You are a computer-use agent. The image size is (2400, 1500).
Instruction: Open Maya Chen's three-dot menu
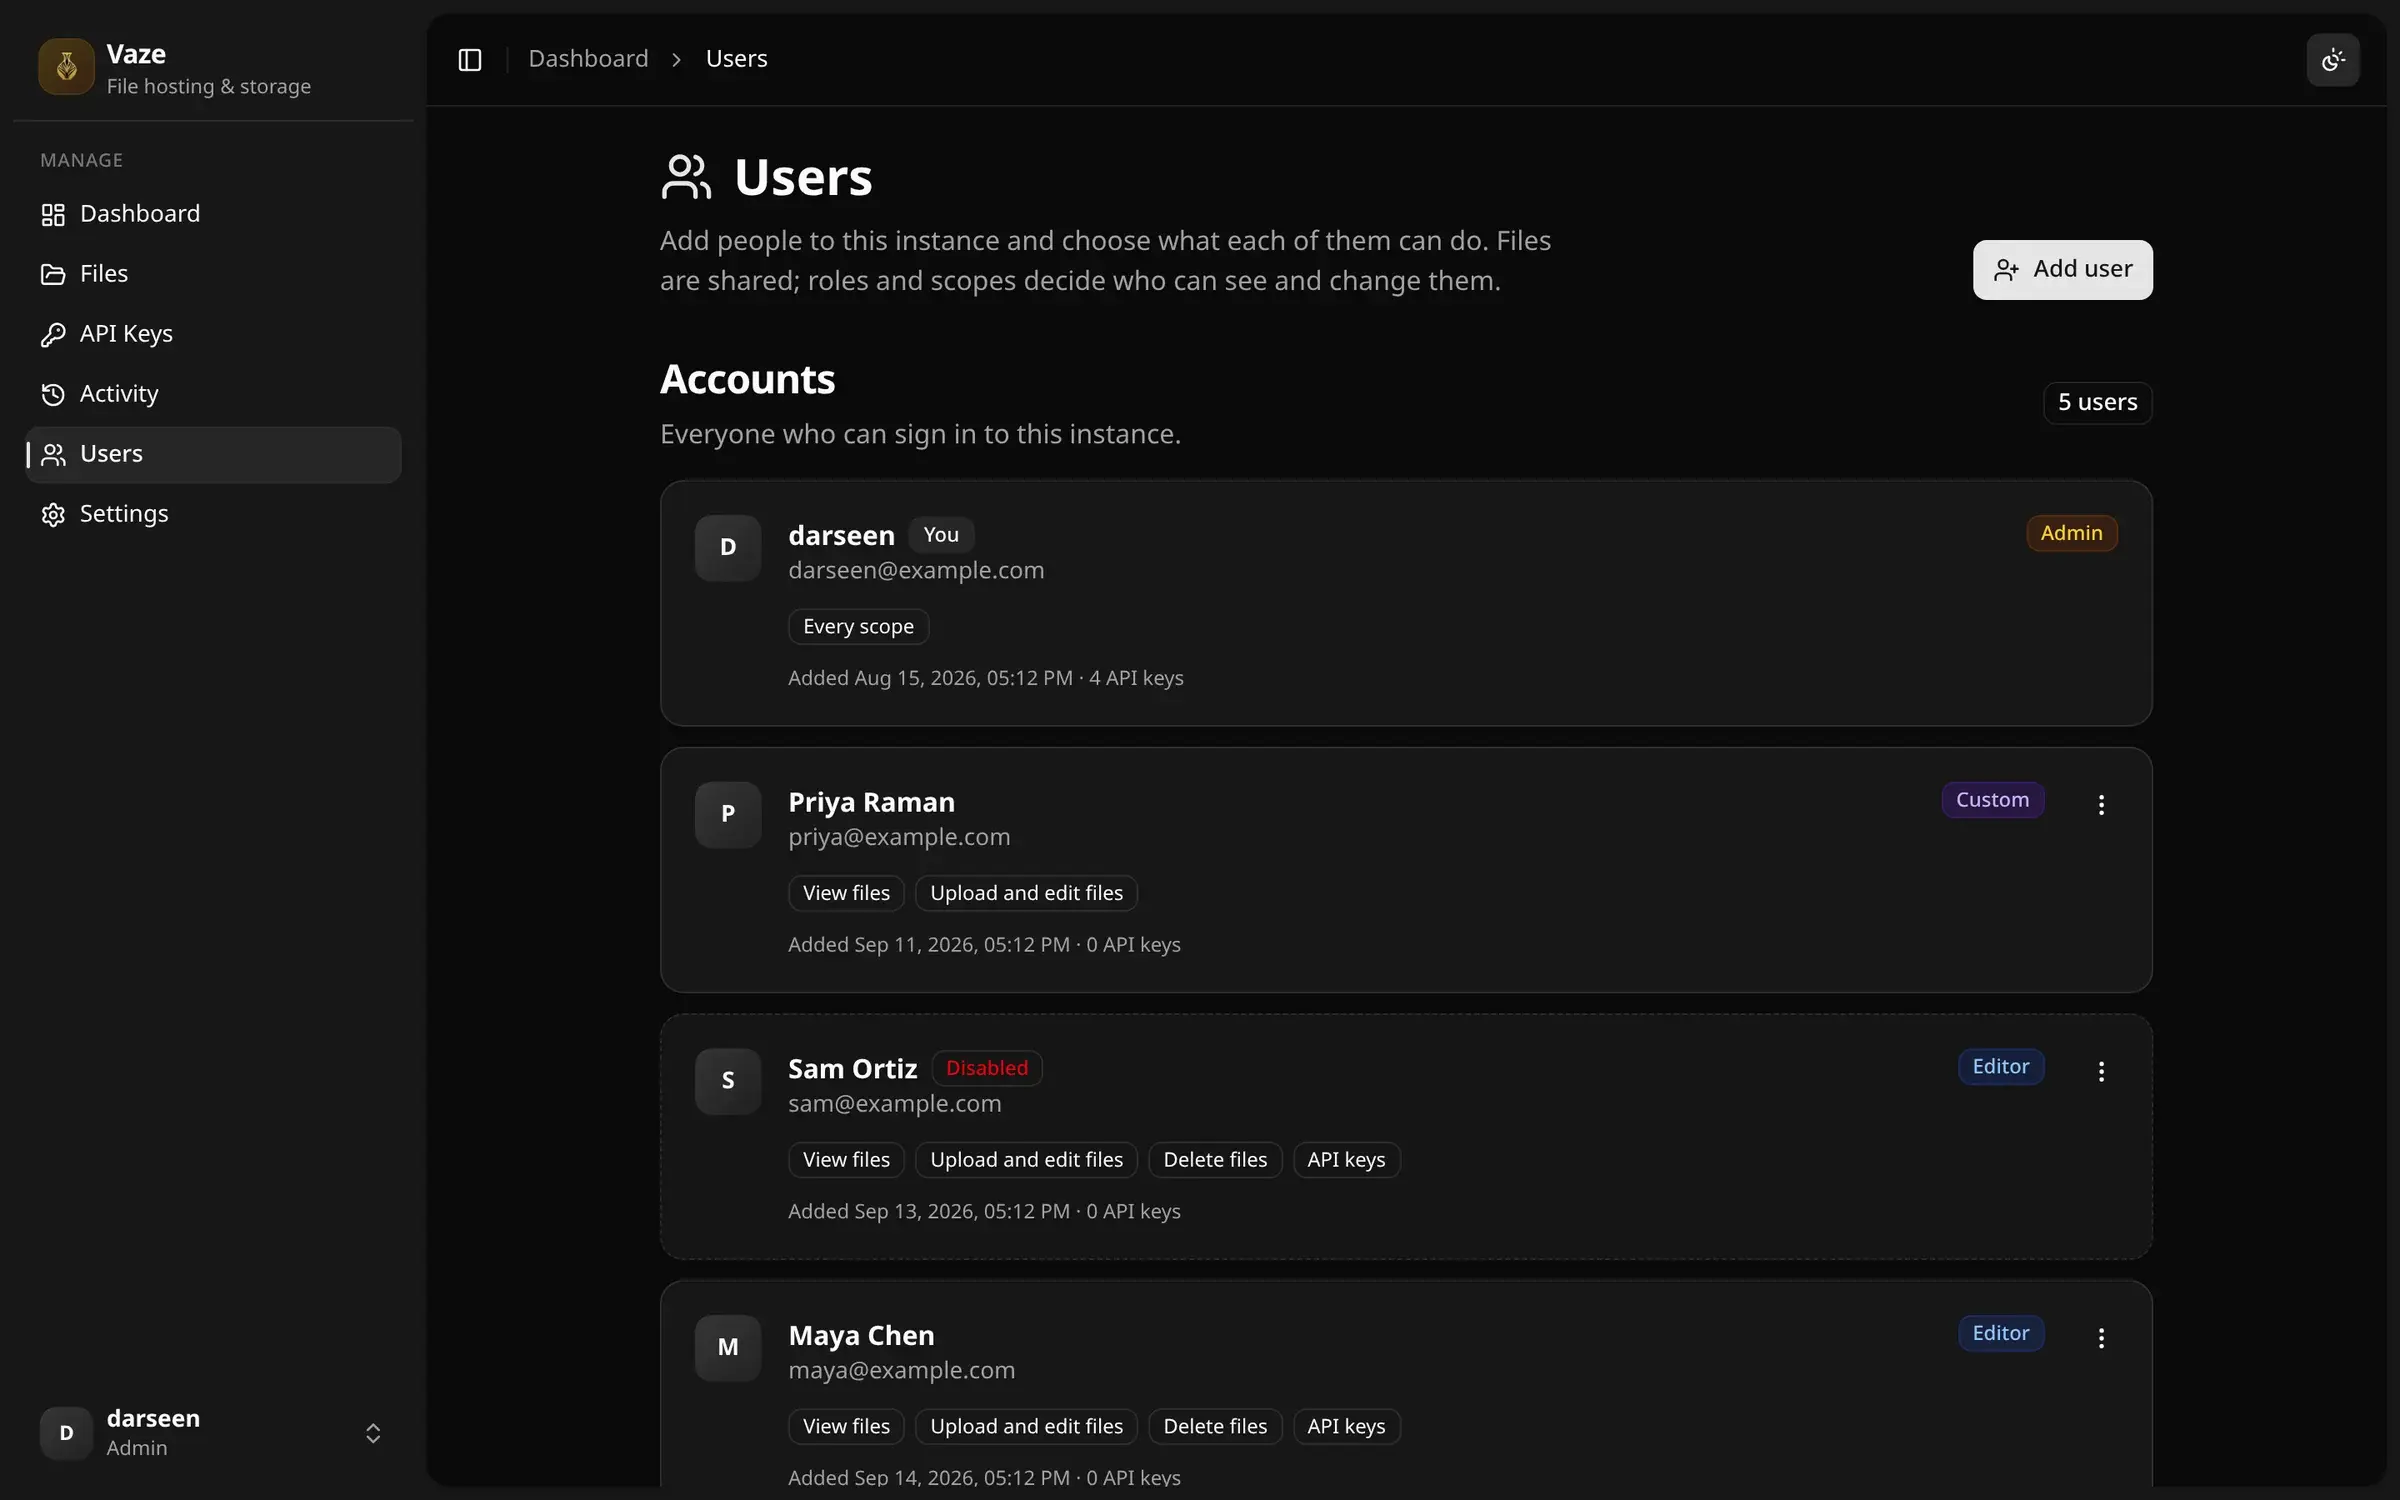(2101, 1338)
